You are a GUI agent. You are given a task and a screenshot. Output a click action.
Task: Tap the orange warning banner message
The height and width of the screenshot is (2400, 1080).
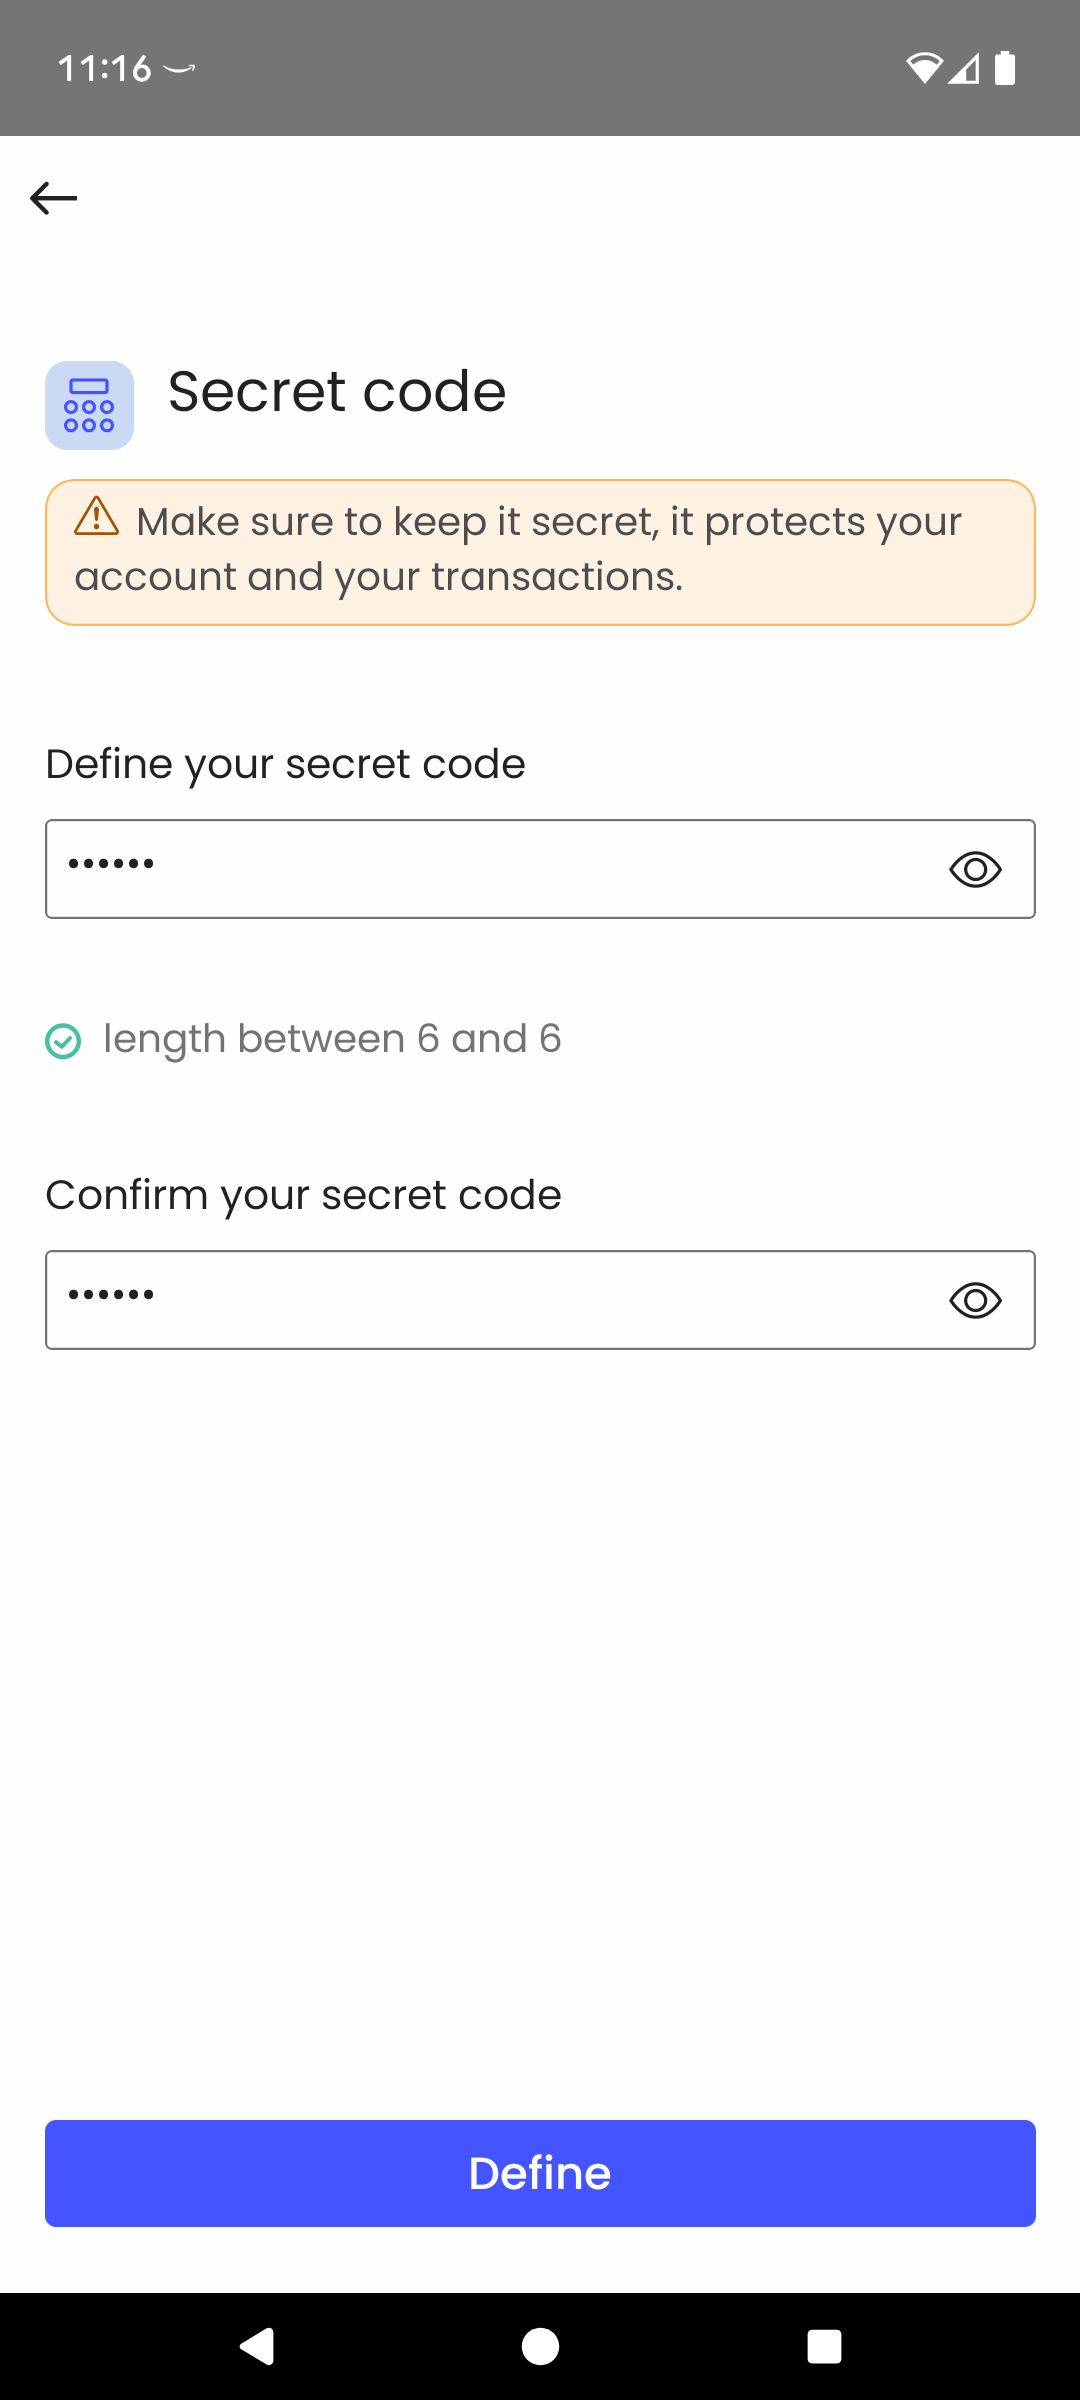click(x=540, y=550)
